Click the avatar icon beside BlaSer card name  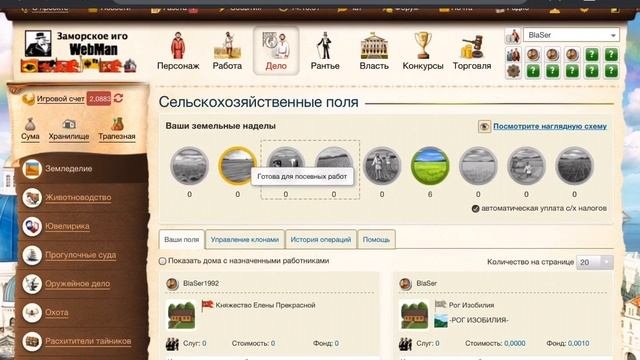[405, 284]
